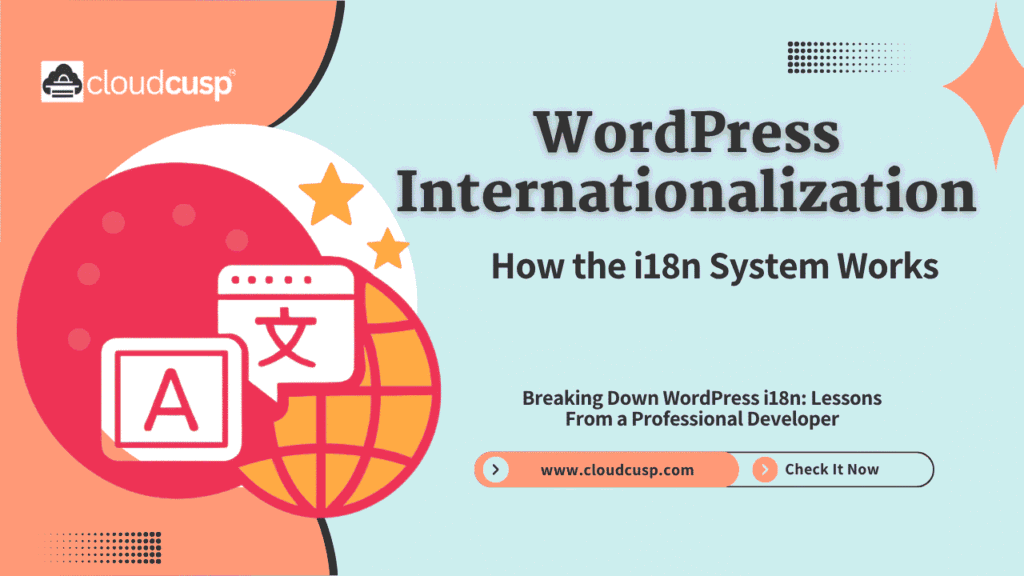Click the 'Internationalization' headline word
Image resolution: width=1024 pixels, height=576 pixels.
pos(686,191)
